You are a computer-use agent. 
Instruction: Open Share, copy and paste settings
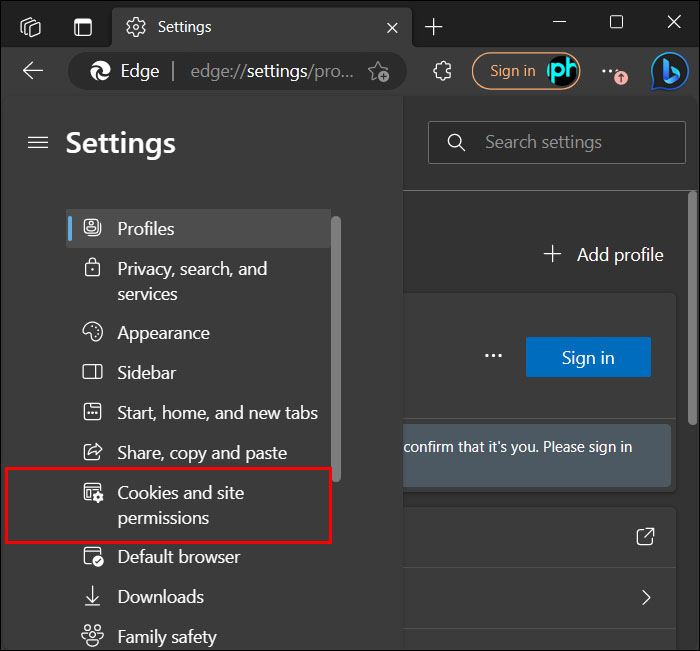pos(199,453)
